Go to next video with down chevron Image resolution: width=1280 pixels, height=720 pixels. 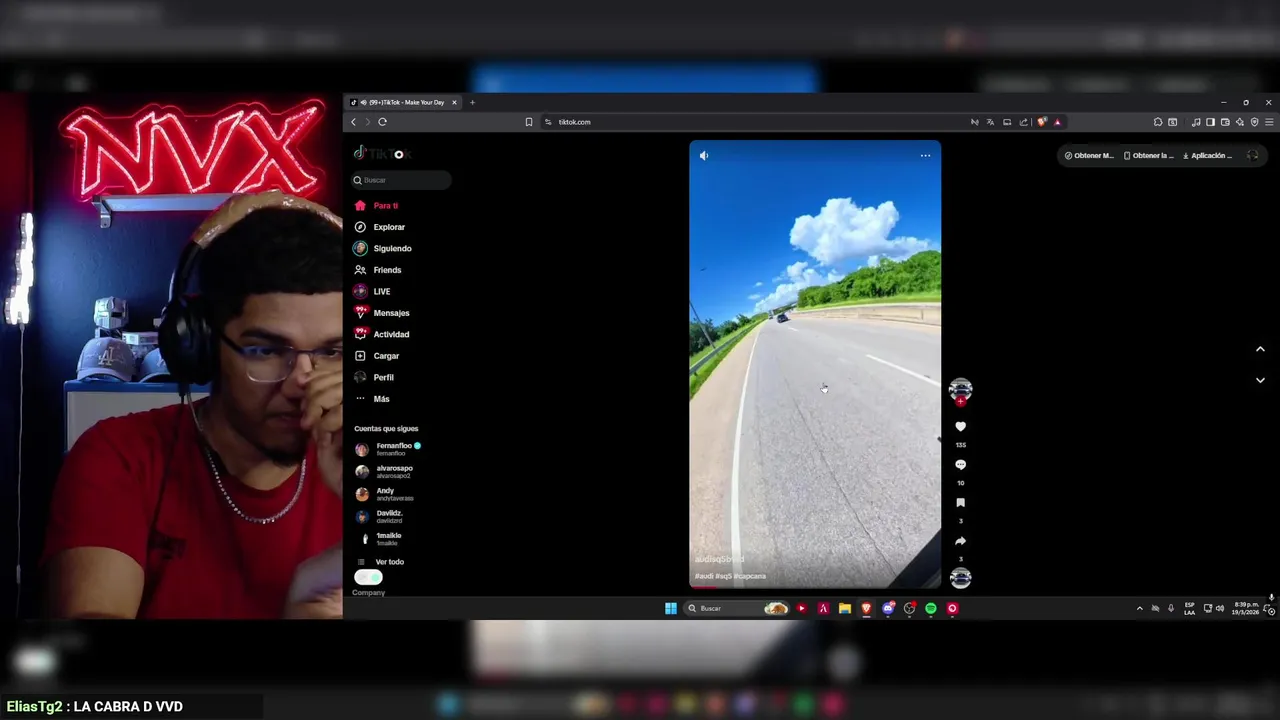click(1260, 380)
